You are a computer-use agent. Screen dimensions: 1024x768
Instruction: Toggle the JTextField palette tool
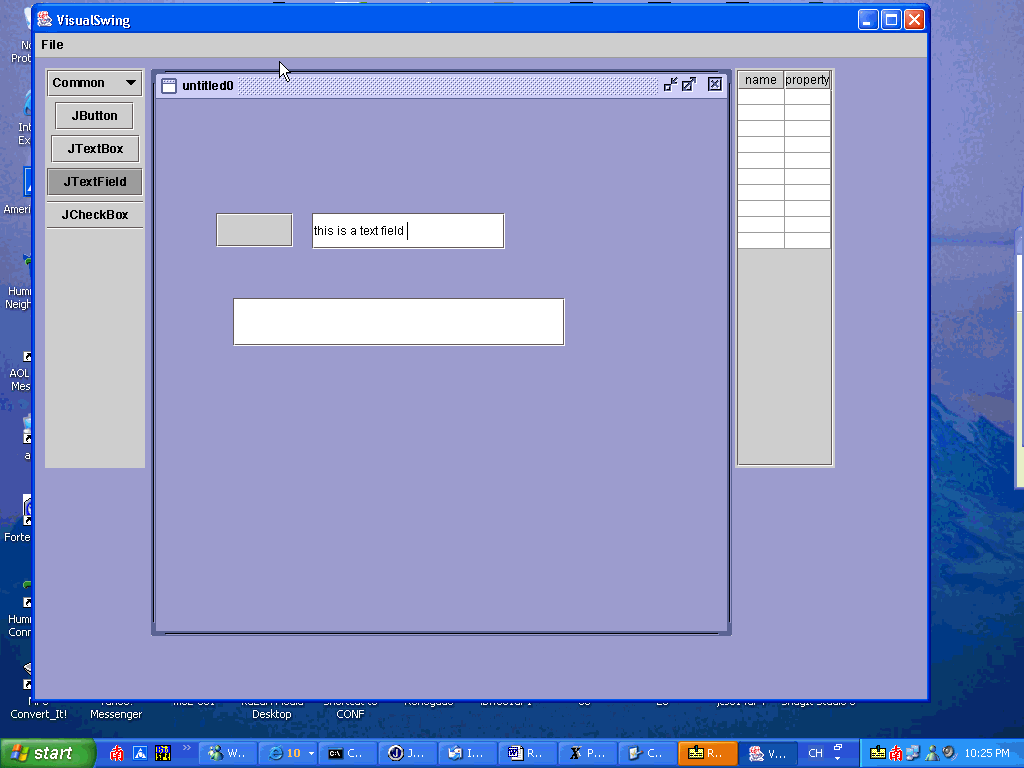click(95, 182)
